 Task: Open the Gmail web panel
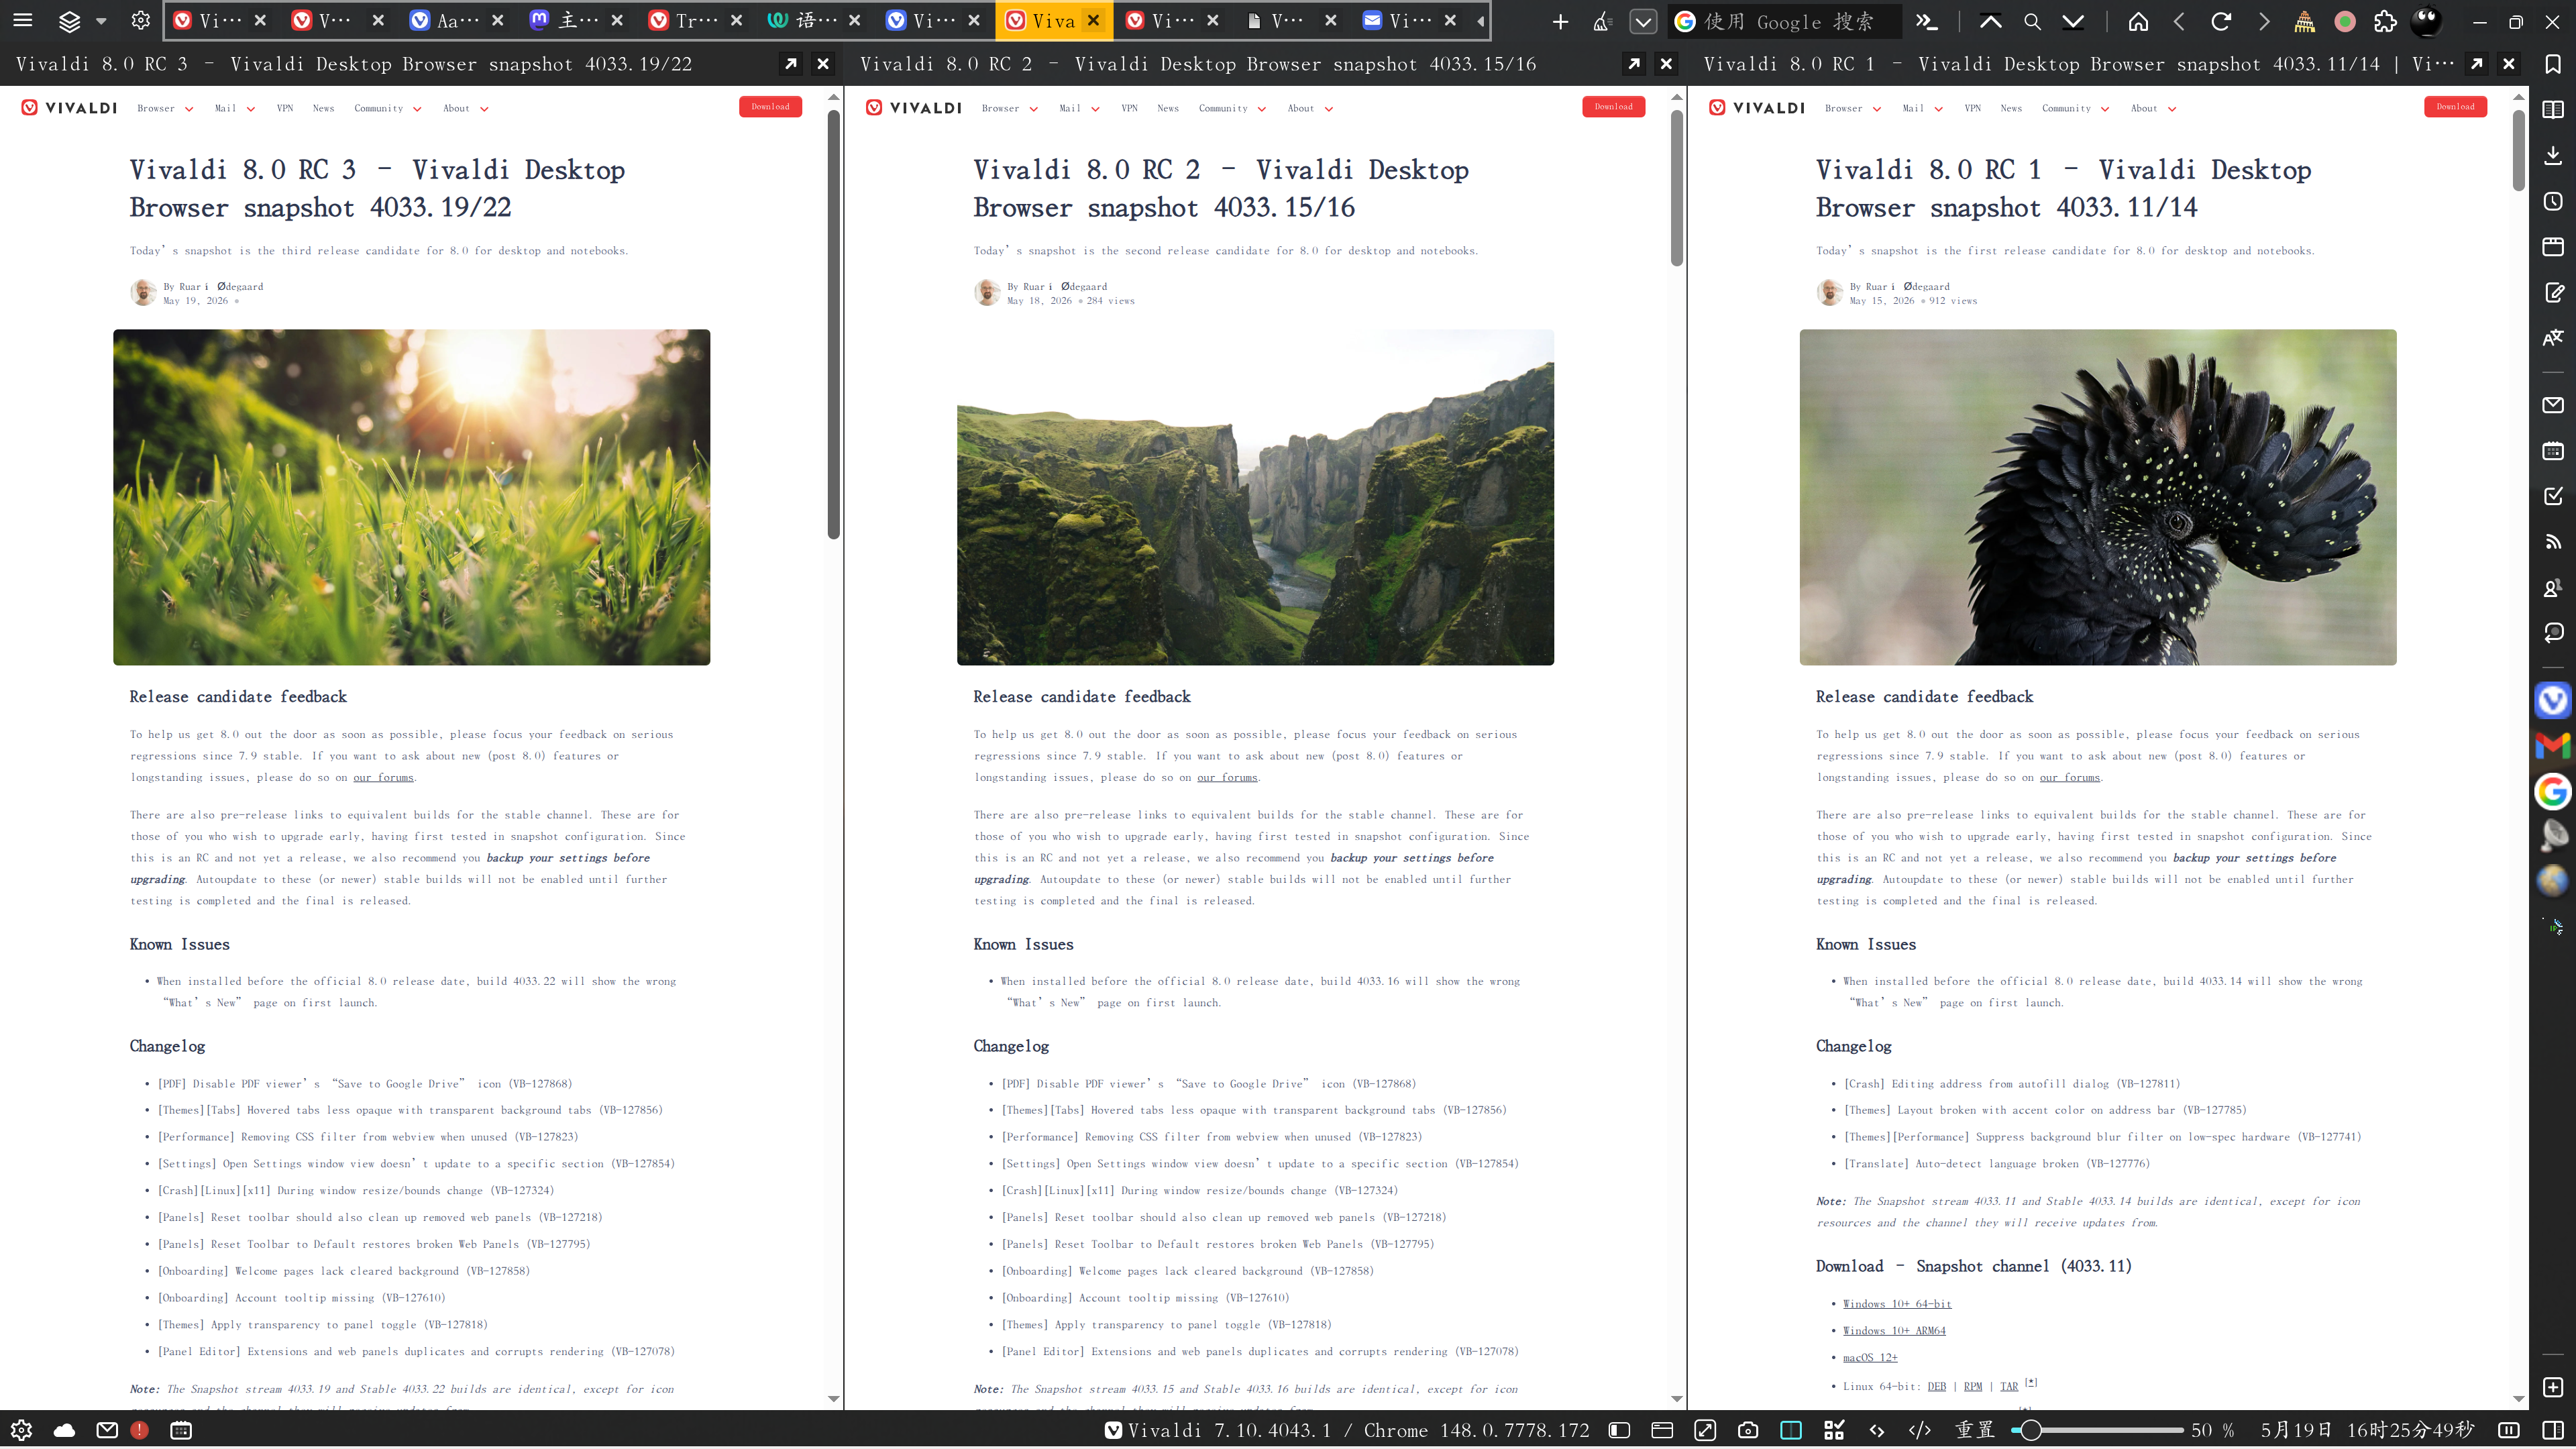click(x=2553, y=745)
